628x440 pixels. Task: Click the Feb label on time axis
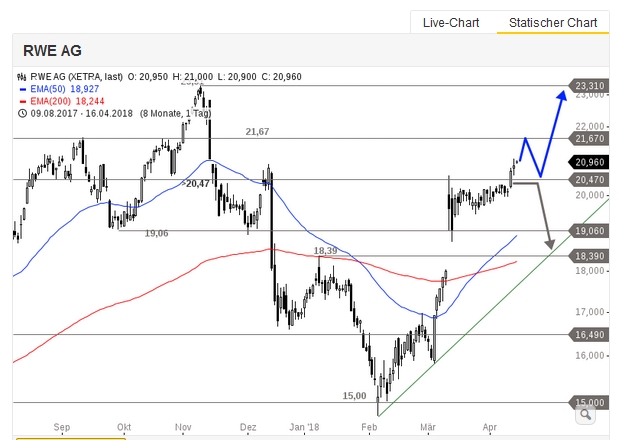click(369, 427)
